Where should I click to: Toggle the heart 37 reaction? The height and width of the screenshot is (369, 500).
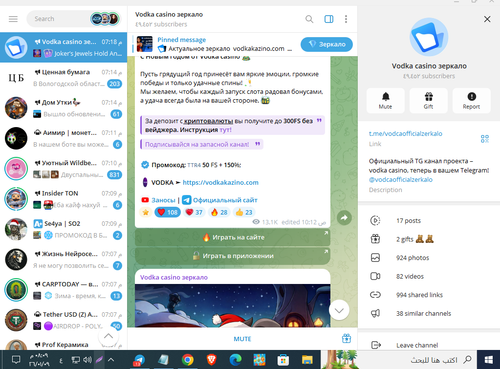tap(194, 212)
